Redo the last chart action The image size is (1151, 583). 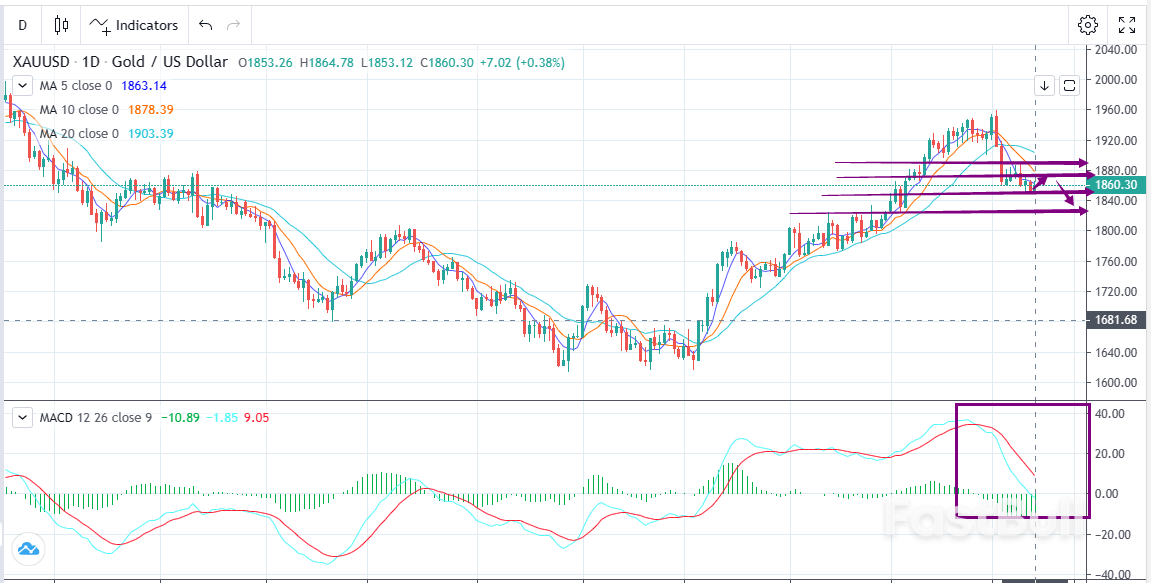pyautogui.click(x=233, y=25)
